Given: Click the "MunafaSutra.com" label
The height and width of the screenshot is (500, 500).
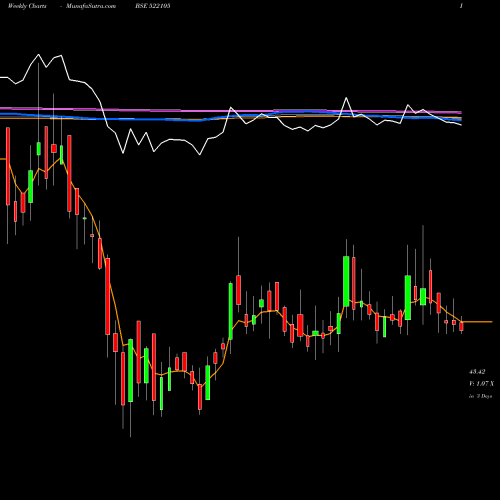Looking at the screenshot, I should (x=91, y=6).
